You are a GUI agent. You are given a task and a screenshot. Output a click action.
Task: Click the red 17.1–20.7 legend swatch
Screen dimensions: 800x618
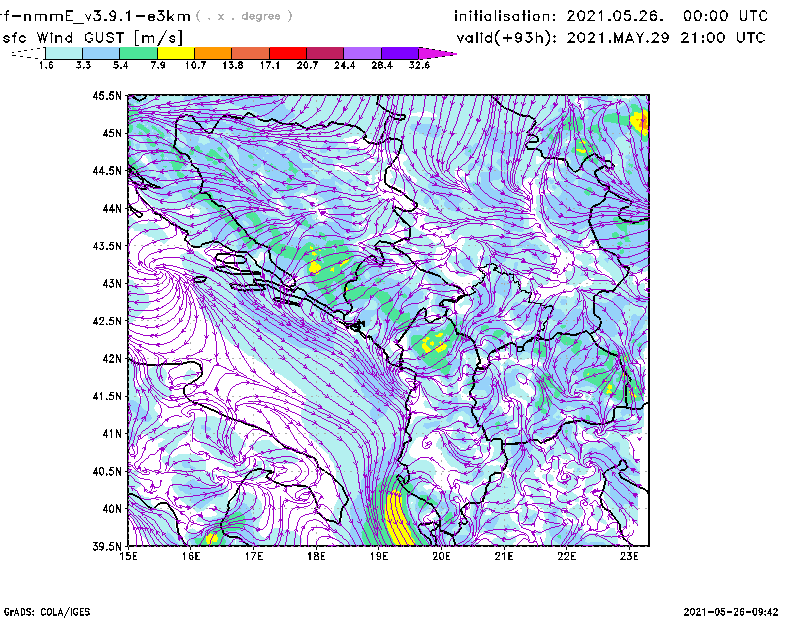point(288,53)
